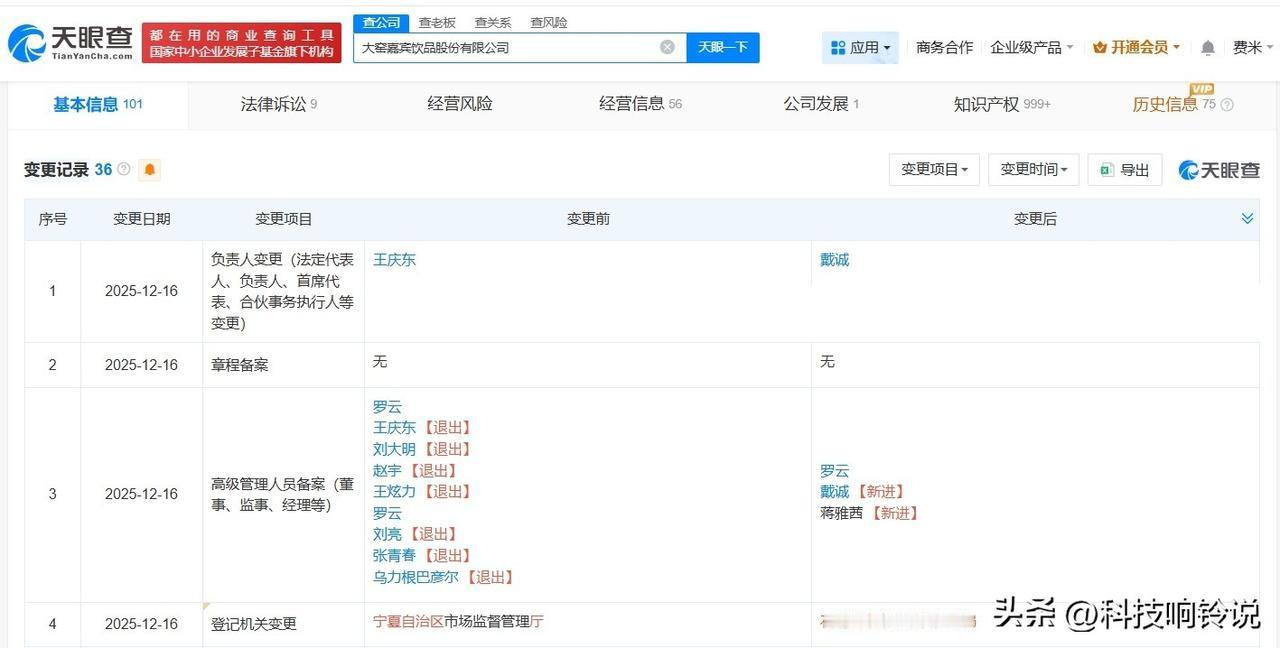Open 王炫力 link in row 3
Image resolution: width=1280 pixels, height=648 pixels.
pos(394,491)
